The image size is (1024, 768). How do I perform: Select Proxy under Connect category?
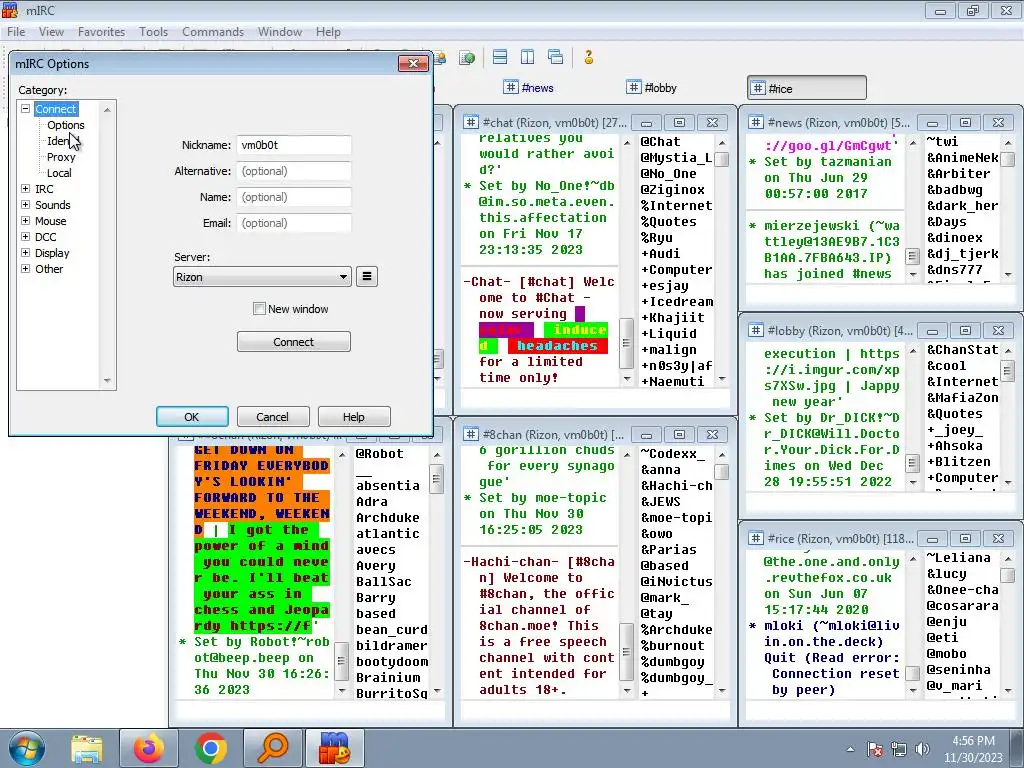pos(61,157)
